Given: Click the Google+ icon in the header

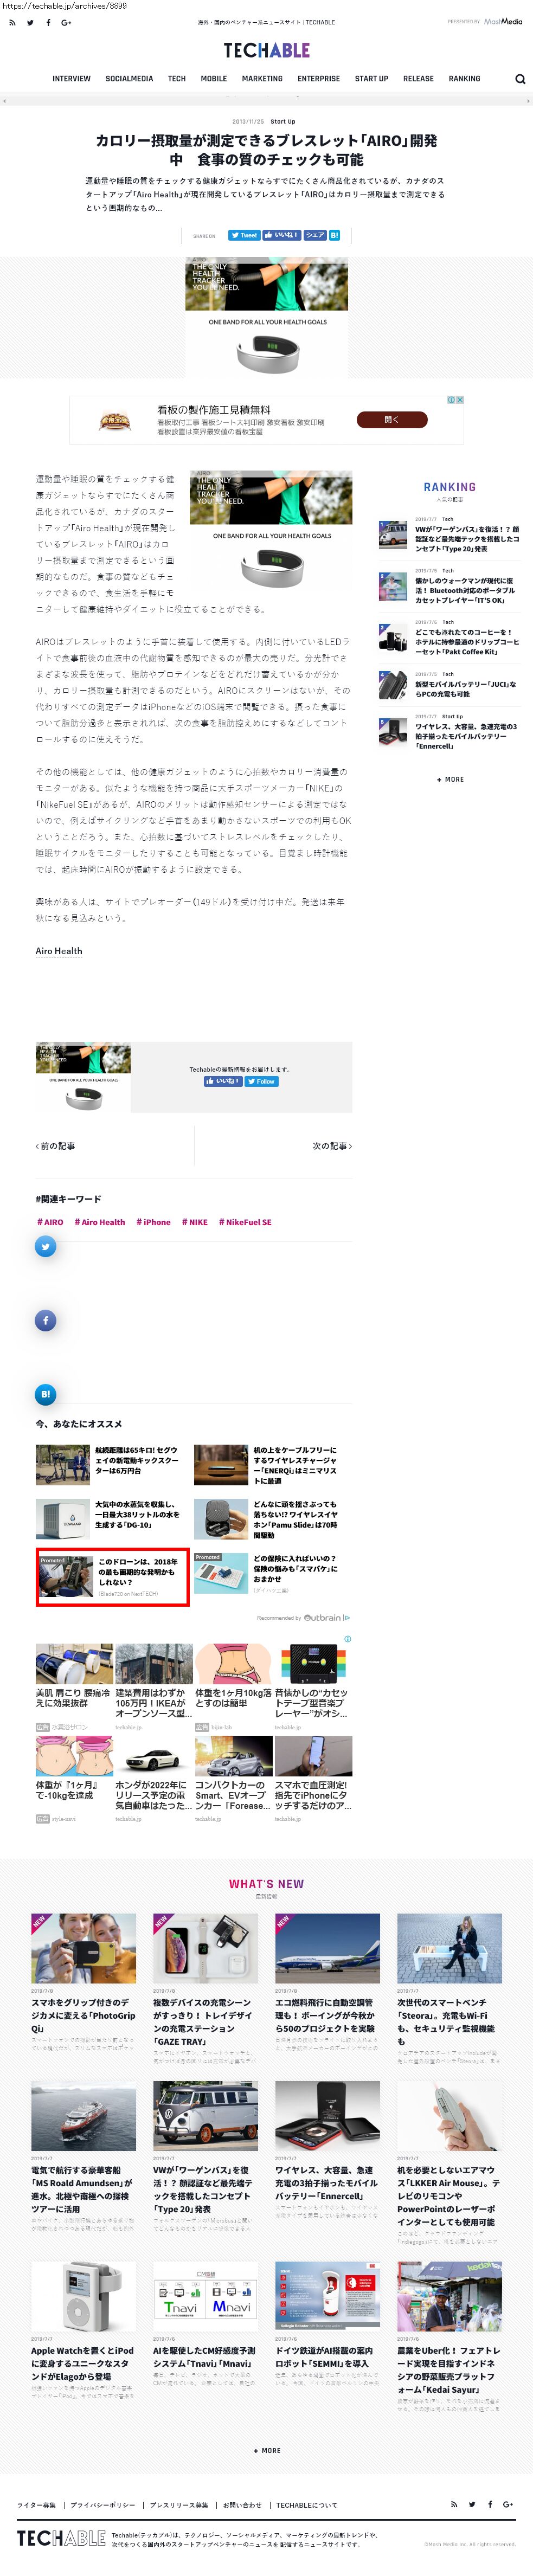Looking at the screenshot, I should (x=66, y=22).
